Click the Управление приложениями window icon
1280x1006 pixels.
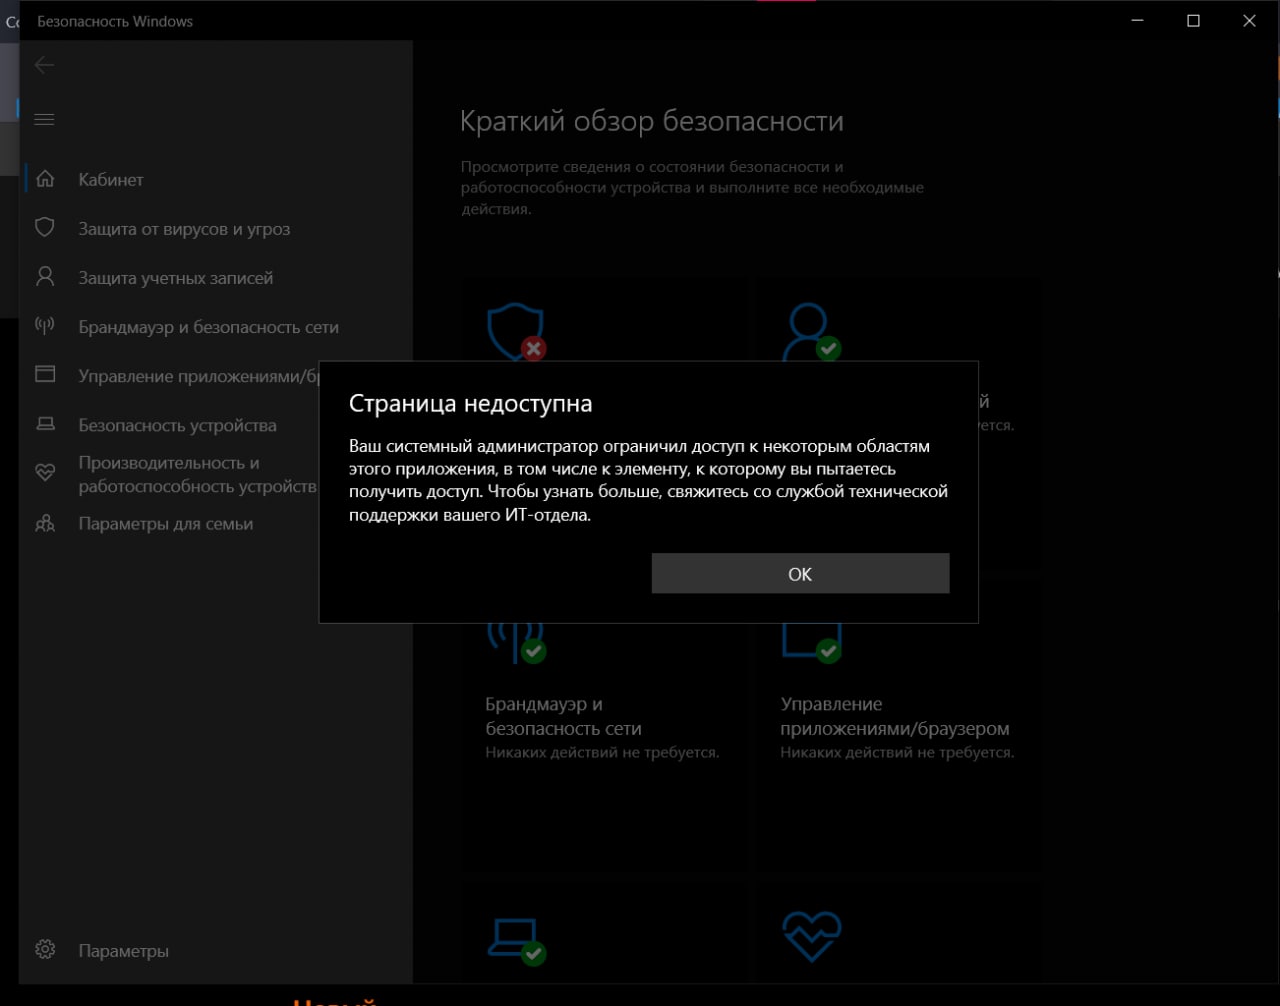pos(45,375)
